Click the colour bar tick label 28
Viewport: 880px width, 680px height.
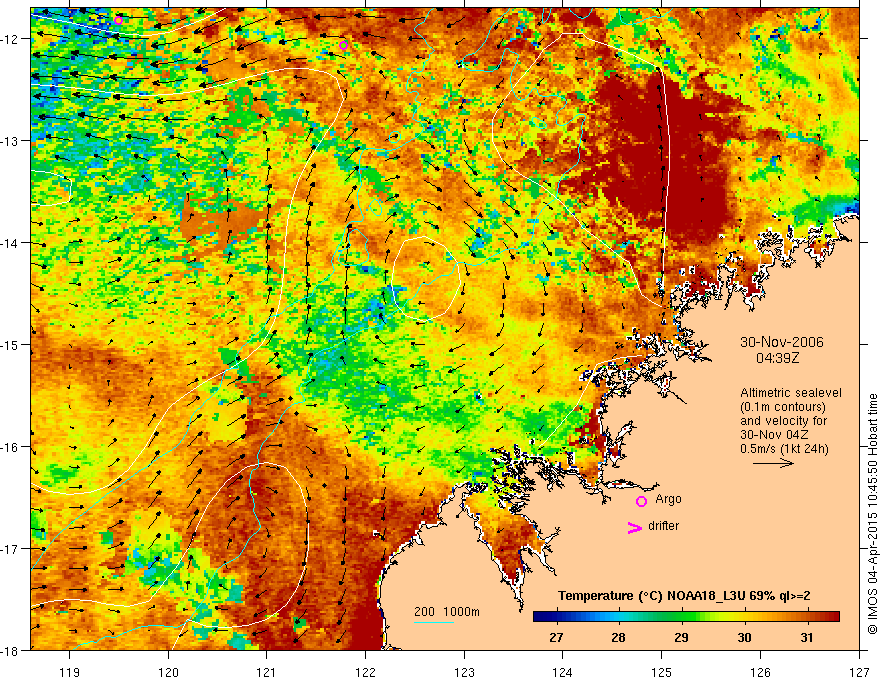coord(618,638)
